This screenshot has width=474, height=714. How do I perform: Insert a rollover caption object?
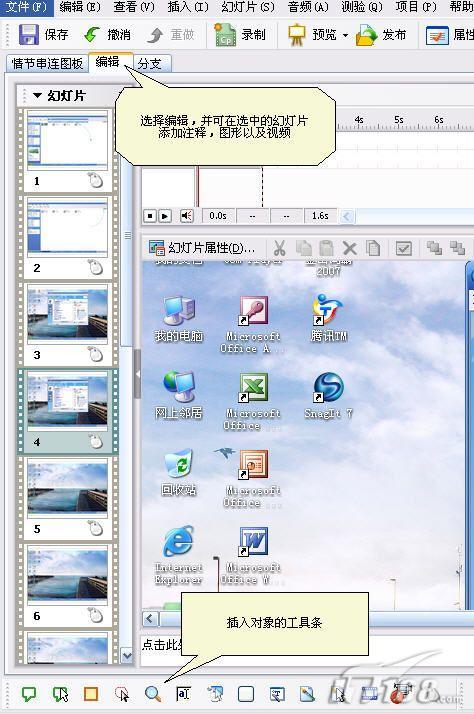(x=60, y=694)
